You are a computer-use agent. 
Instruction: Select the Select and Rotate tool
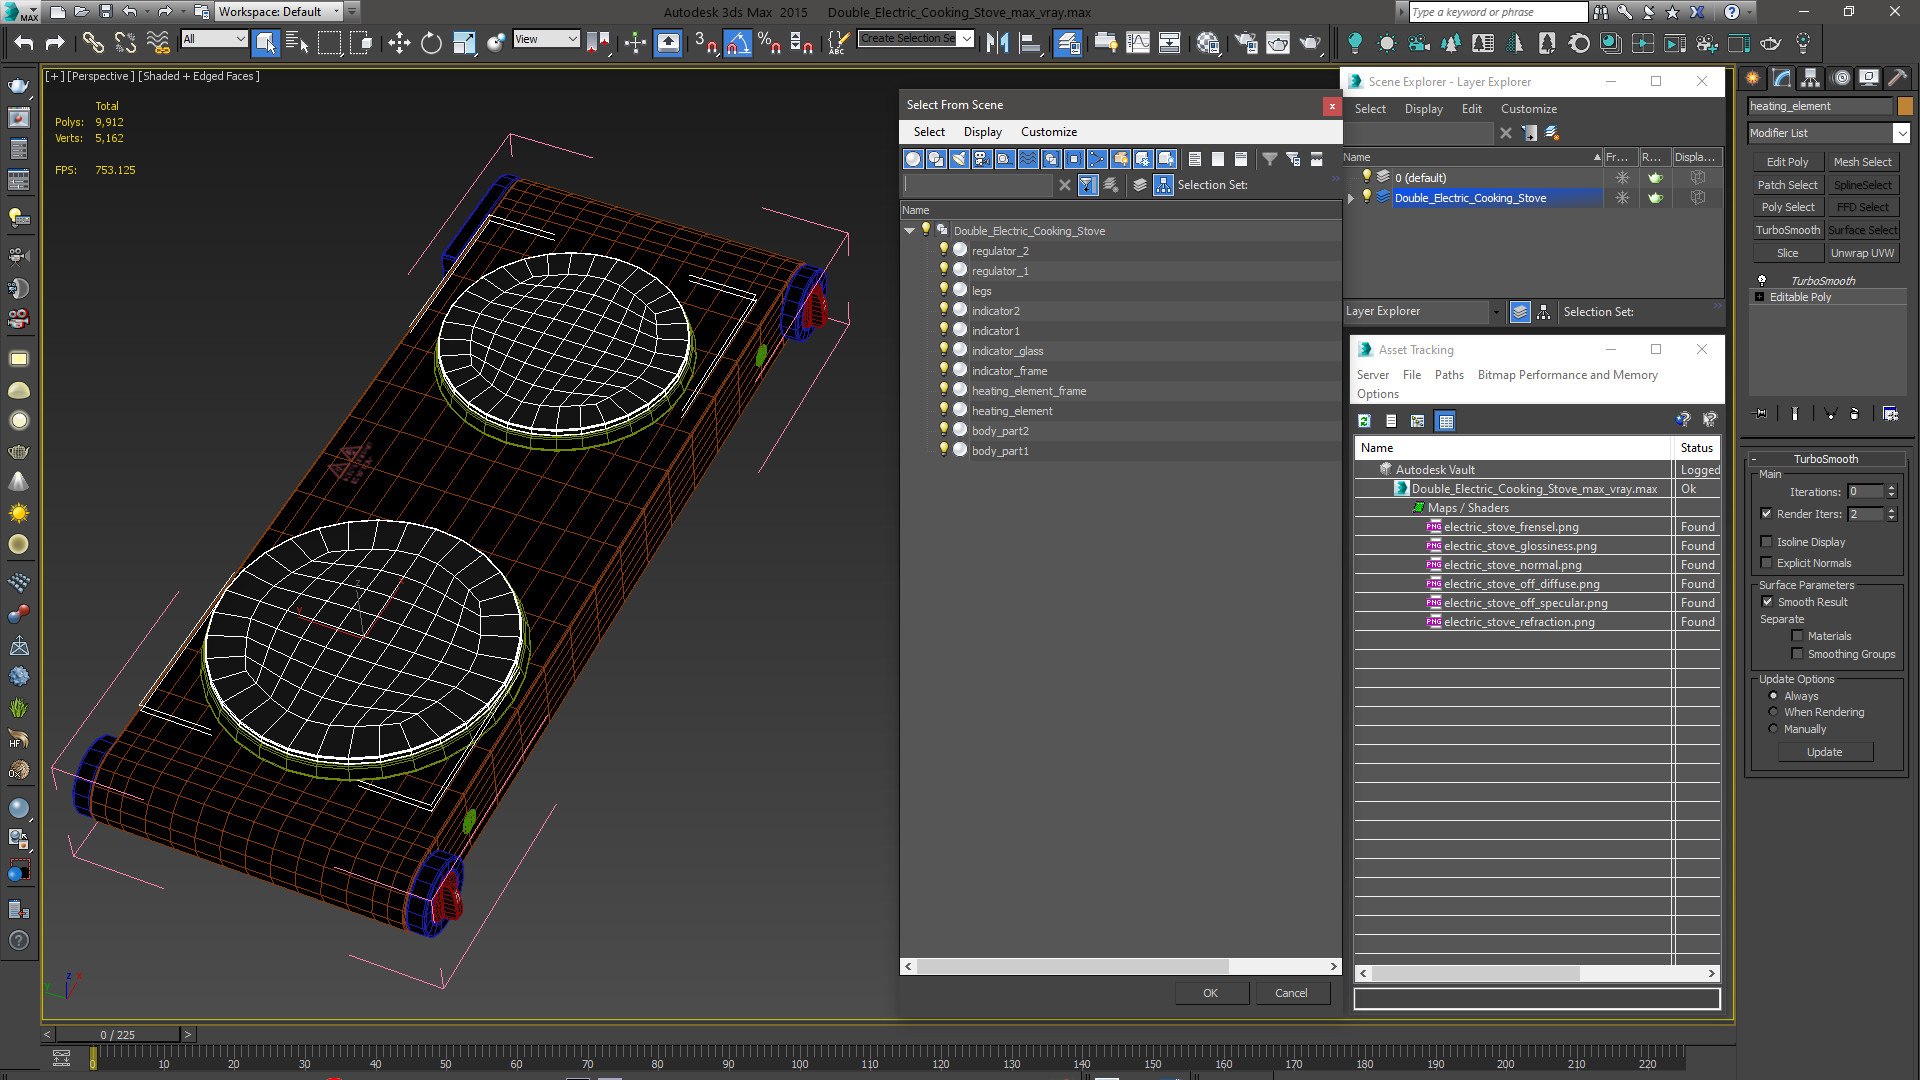(431, 42)
